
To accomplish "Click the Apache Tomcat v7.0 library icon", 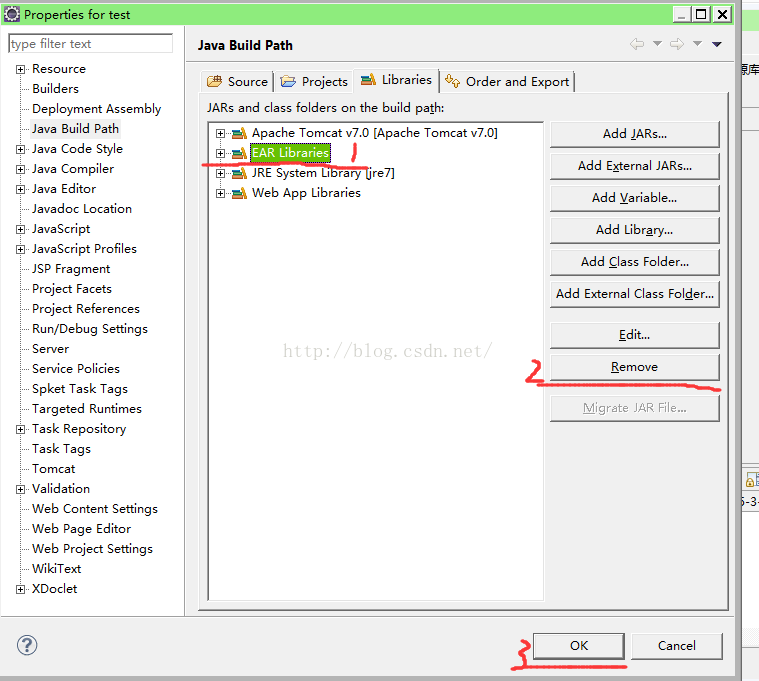I will [x=239, y=133].
